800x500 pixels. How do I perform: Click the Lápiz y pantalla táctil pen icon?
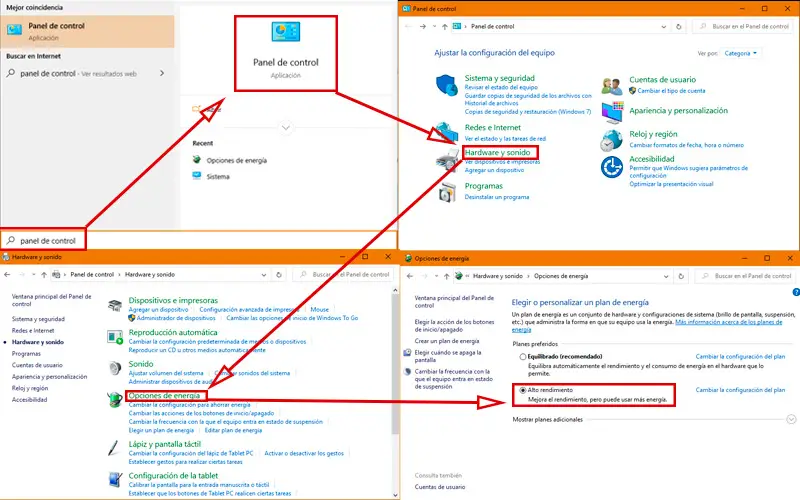pos(114,447)
